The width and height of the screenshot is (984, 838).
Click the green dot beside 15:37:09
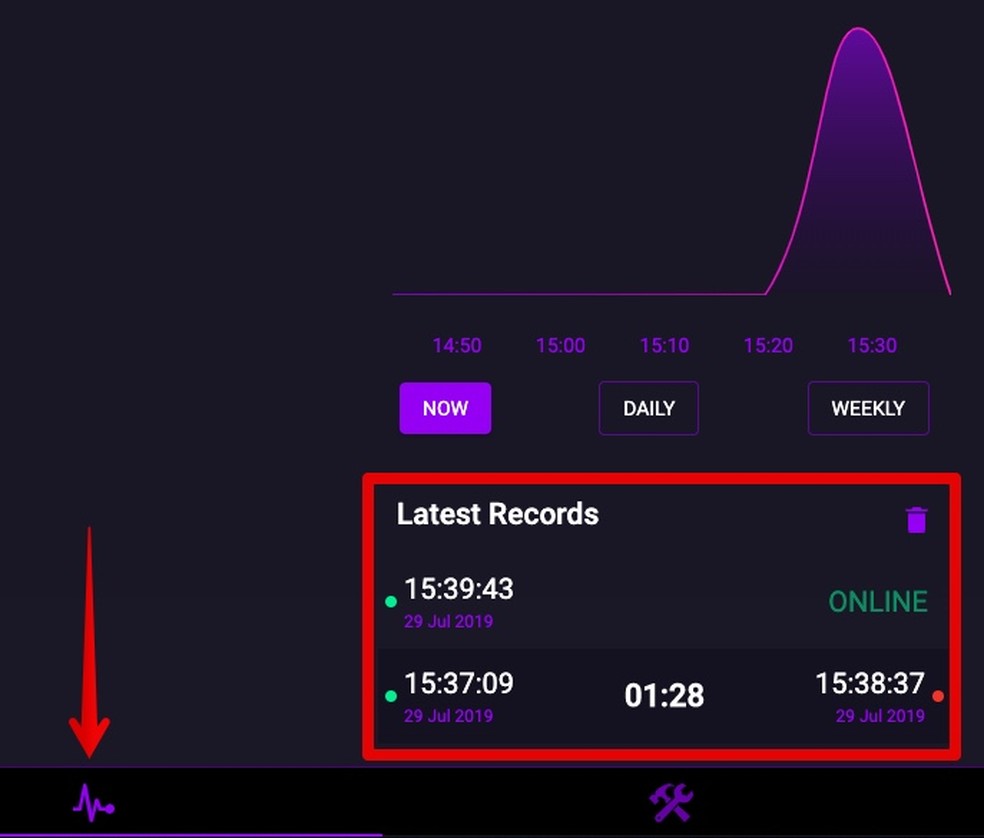point(391,696)
